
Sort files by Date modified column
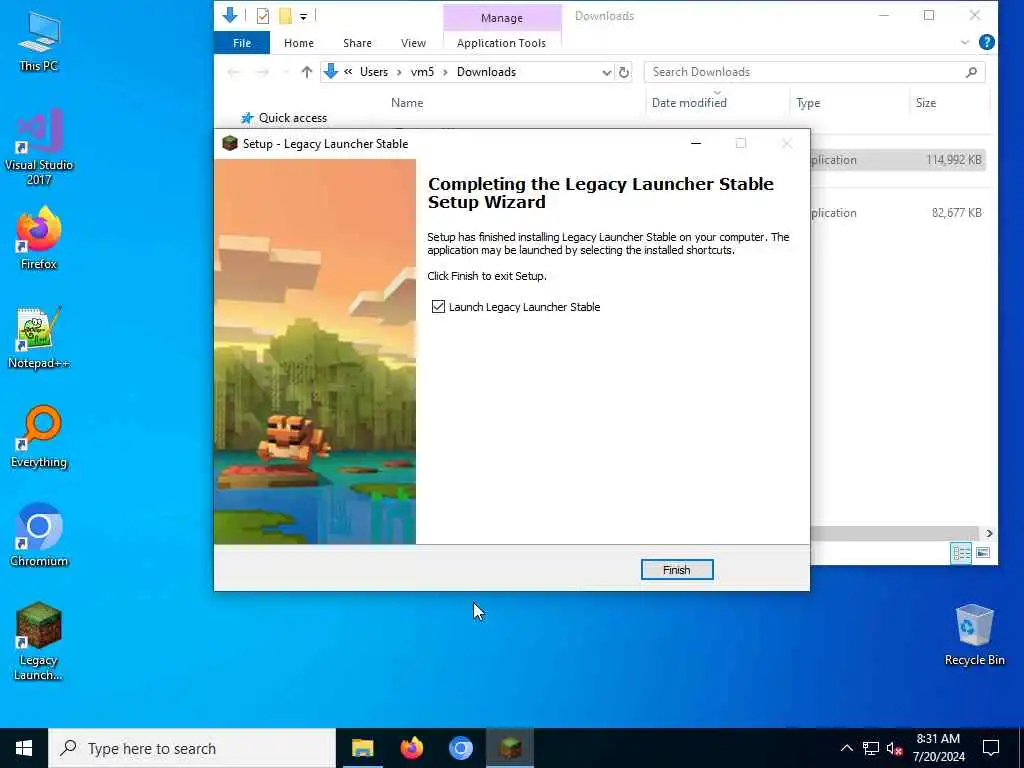pos(689,103)
